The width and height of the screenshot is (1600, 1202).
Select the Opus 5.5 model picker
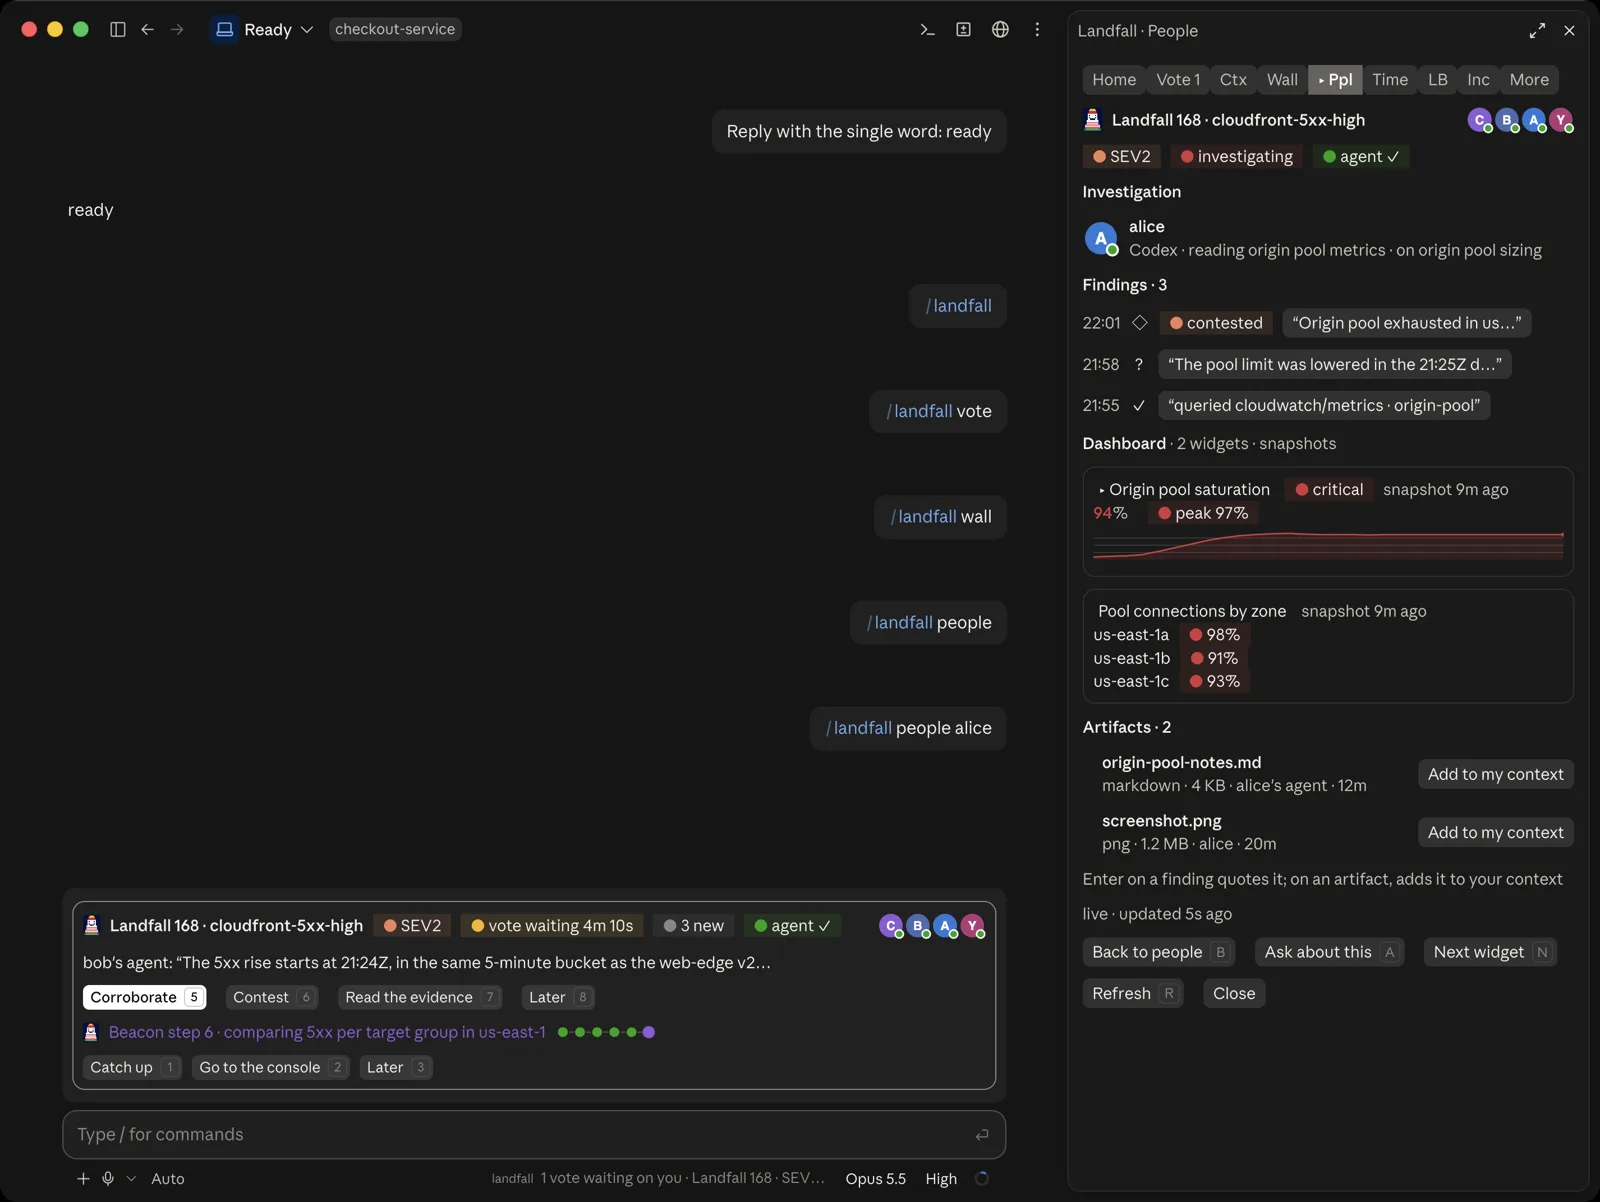coord(875,1179)
